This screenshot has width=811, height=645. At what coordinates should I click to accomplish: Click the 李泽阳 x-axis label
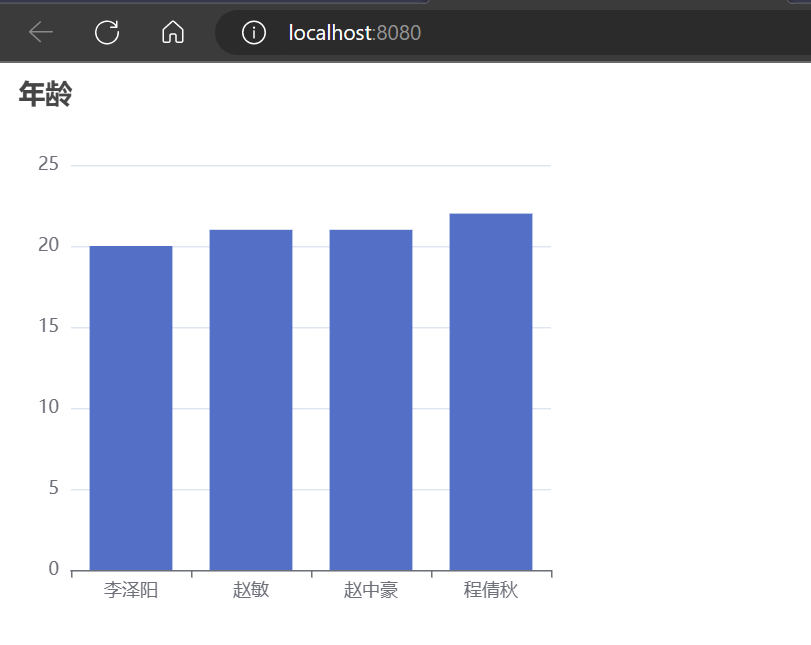click(x=131, y=591)
